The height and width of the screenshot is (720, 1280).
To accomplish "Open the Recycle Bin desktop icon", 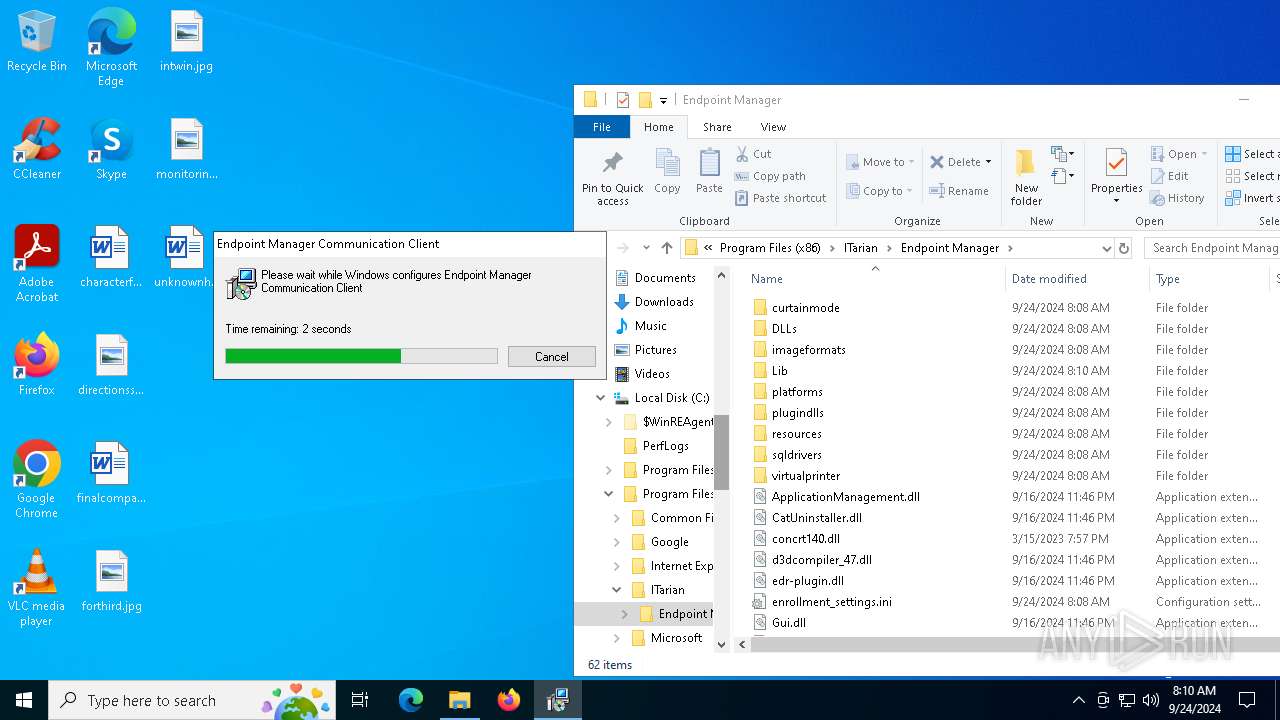I will [37, 41].
